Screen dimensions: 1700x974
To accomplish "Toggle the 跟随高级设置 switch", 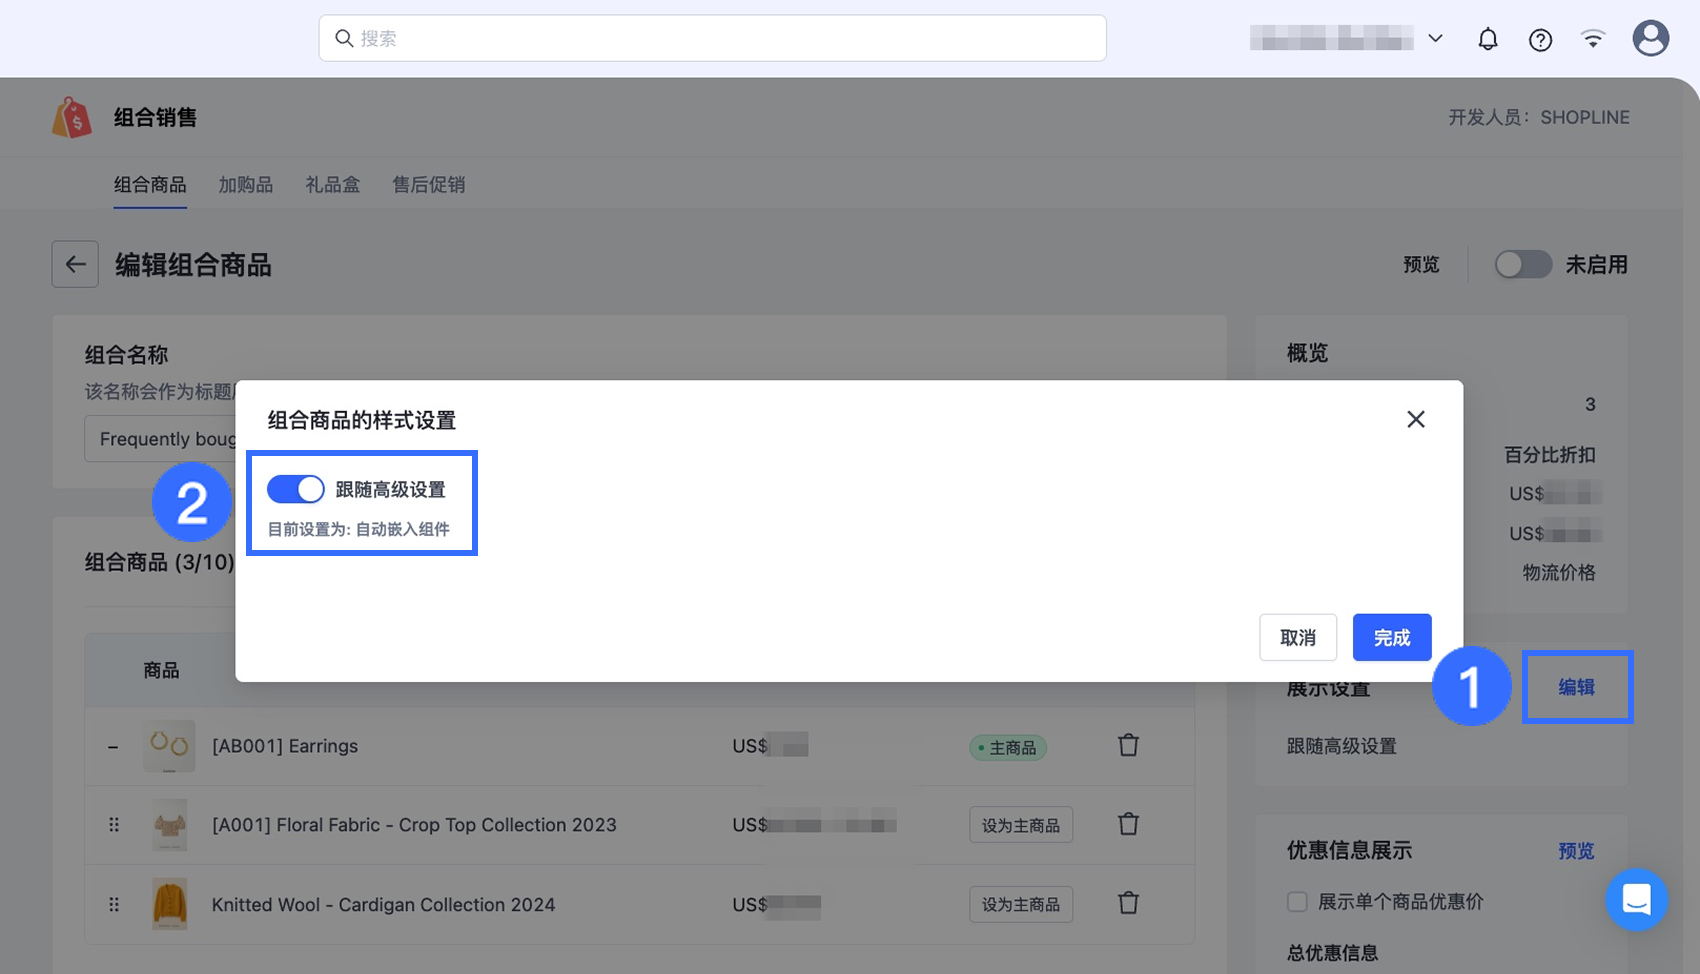I will pyautogui.click(x=296, y=489).
